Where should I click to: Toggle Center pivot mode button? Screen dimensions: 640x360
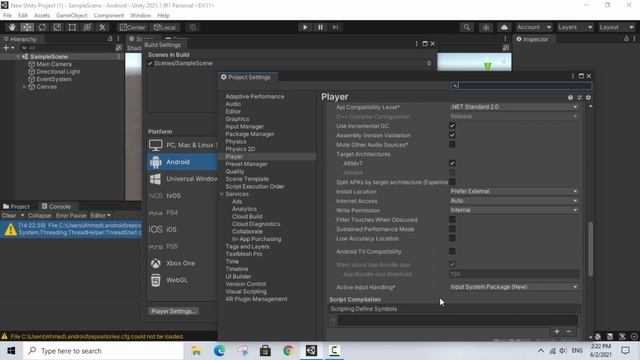tap(133, 27)
